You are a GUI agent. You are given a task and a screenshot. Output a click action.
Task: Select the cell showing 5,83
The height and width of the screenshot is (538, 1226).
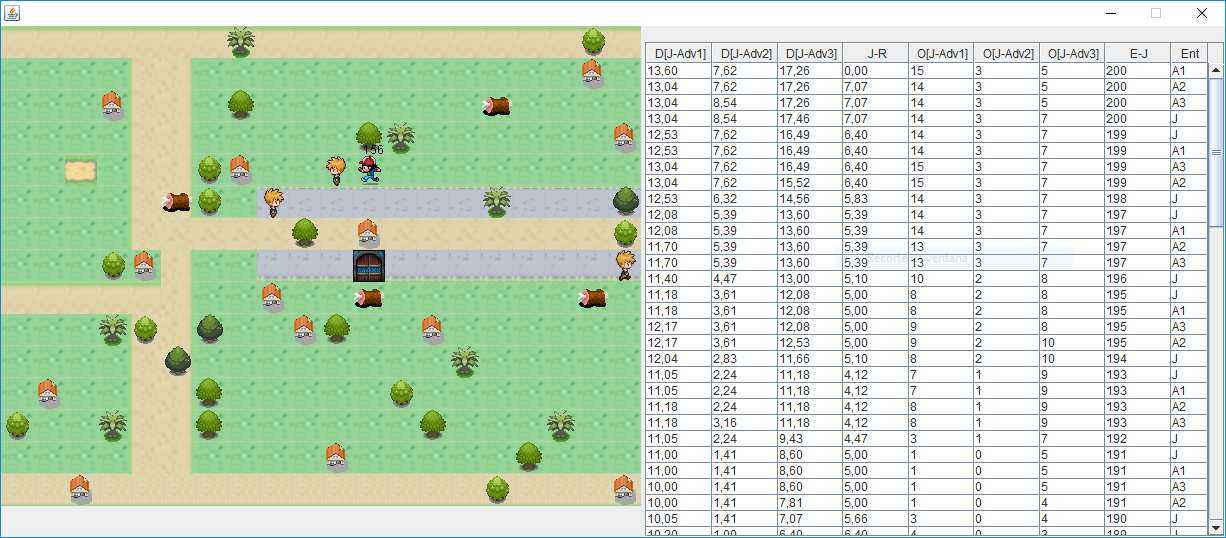tap(875, 199)
